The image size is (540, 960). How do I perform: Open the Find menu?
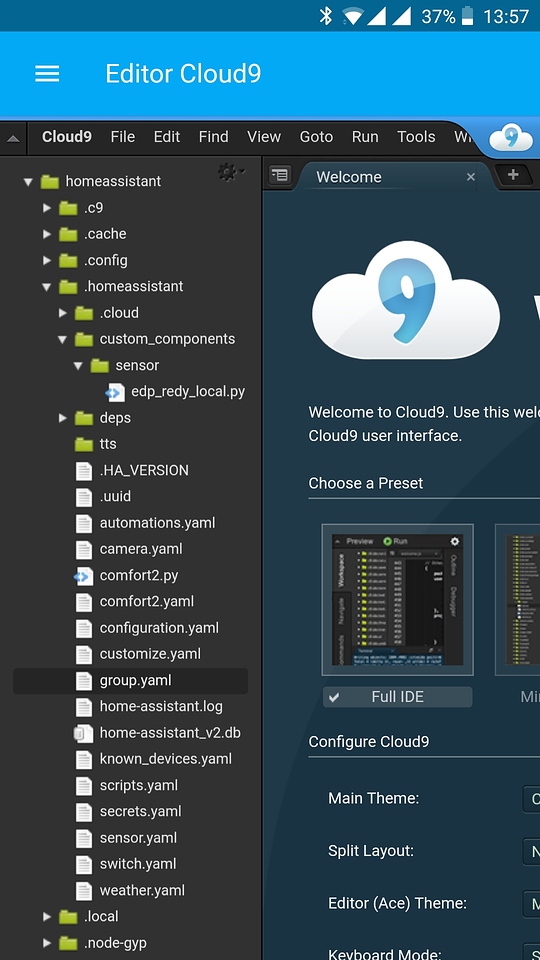tap(213, 137)
